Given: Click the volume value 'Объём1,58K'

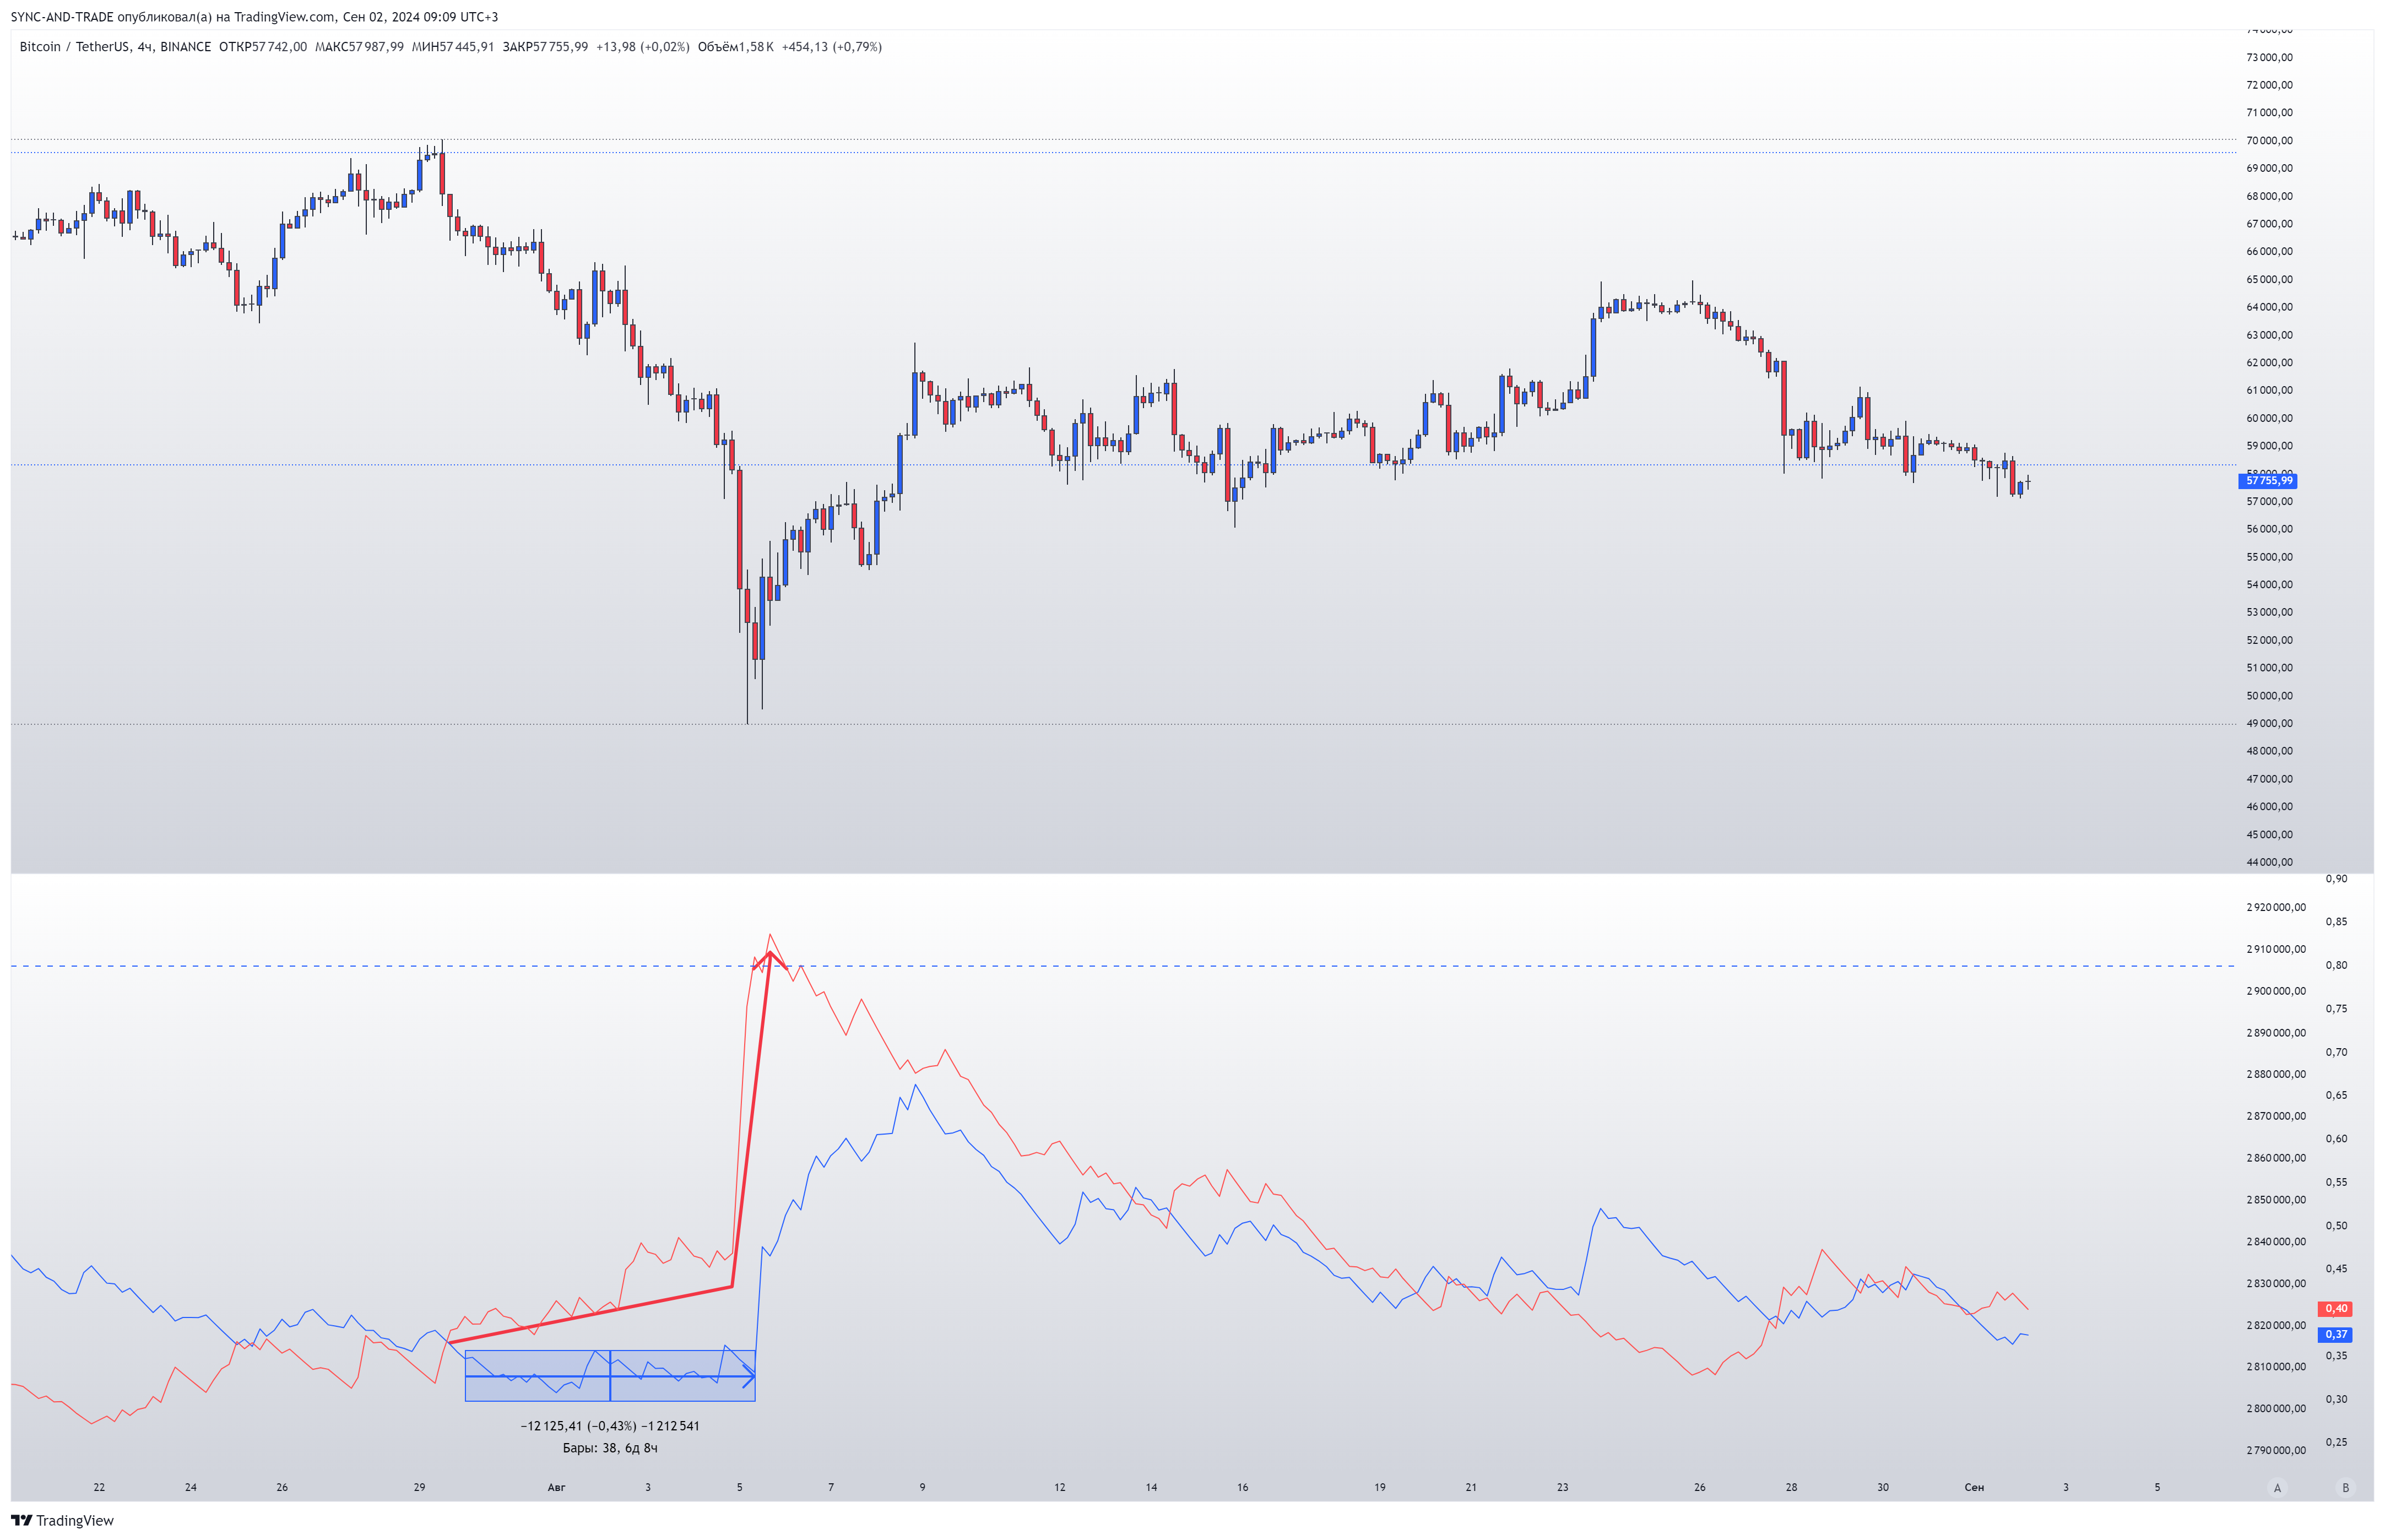Looking at the screenshot, I should (736, 47).
